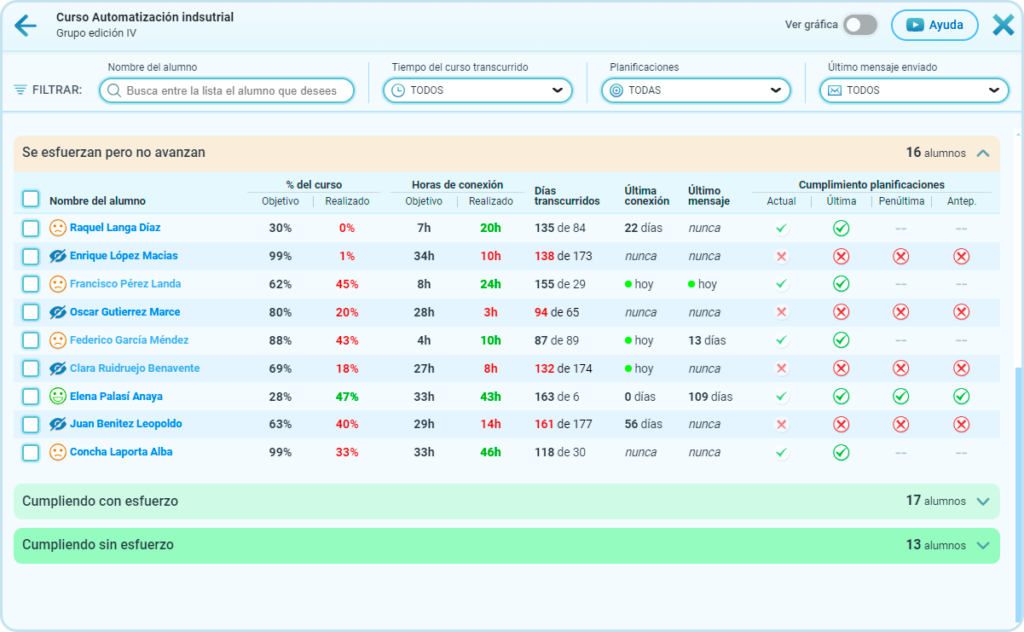Click the back arrow icon
Viewport: 1024px width, 632px height.
tap(25, 26)
